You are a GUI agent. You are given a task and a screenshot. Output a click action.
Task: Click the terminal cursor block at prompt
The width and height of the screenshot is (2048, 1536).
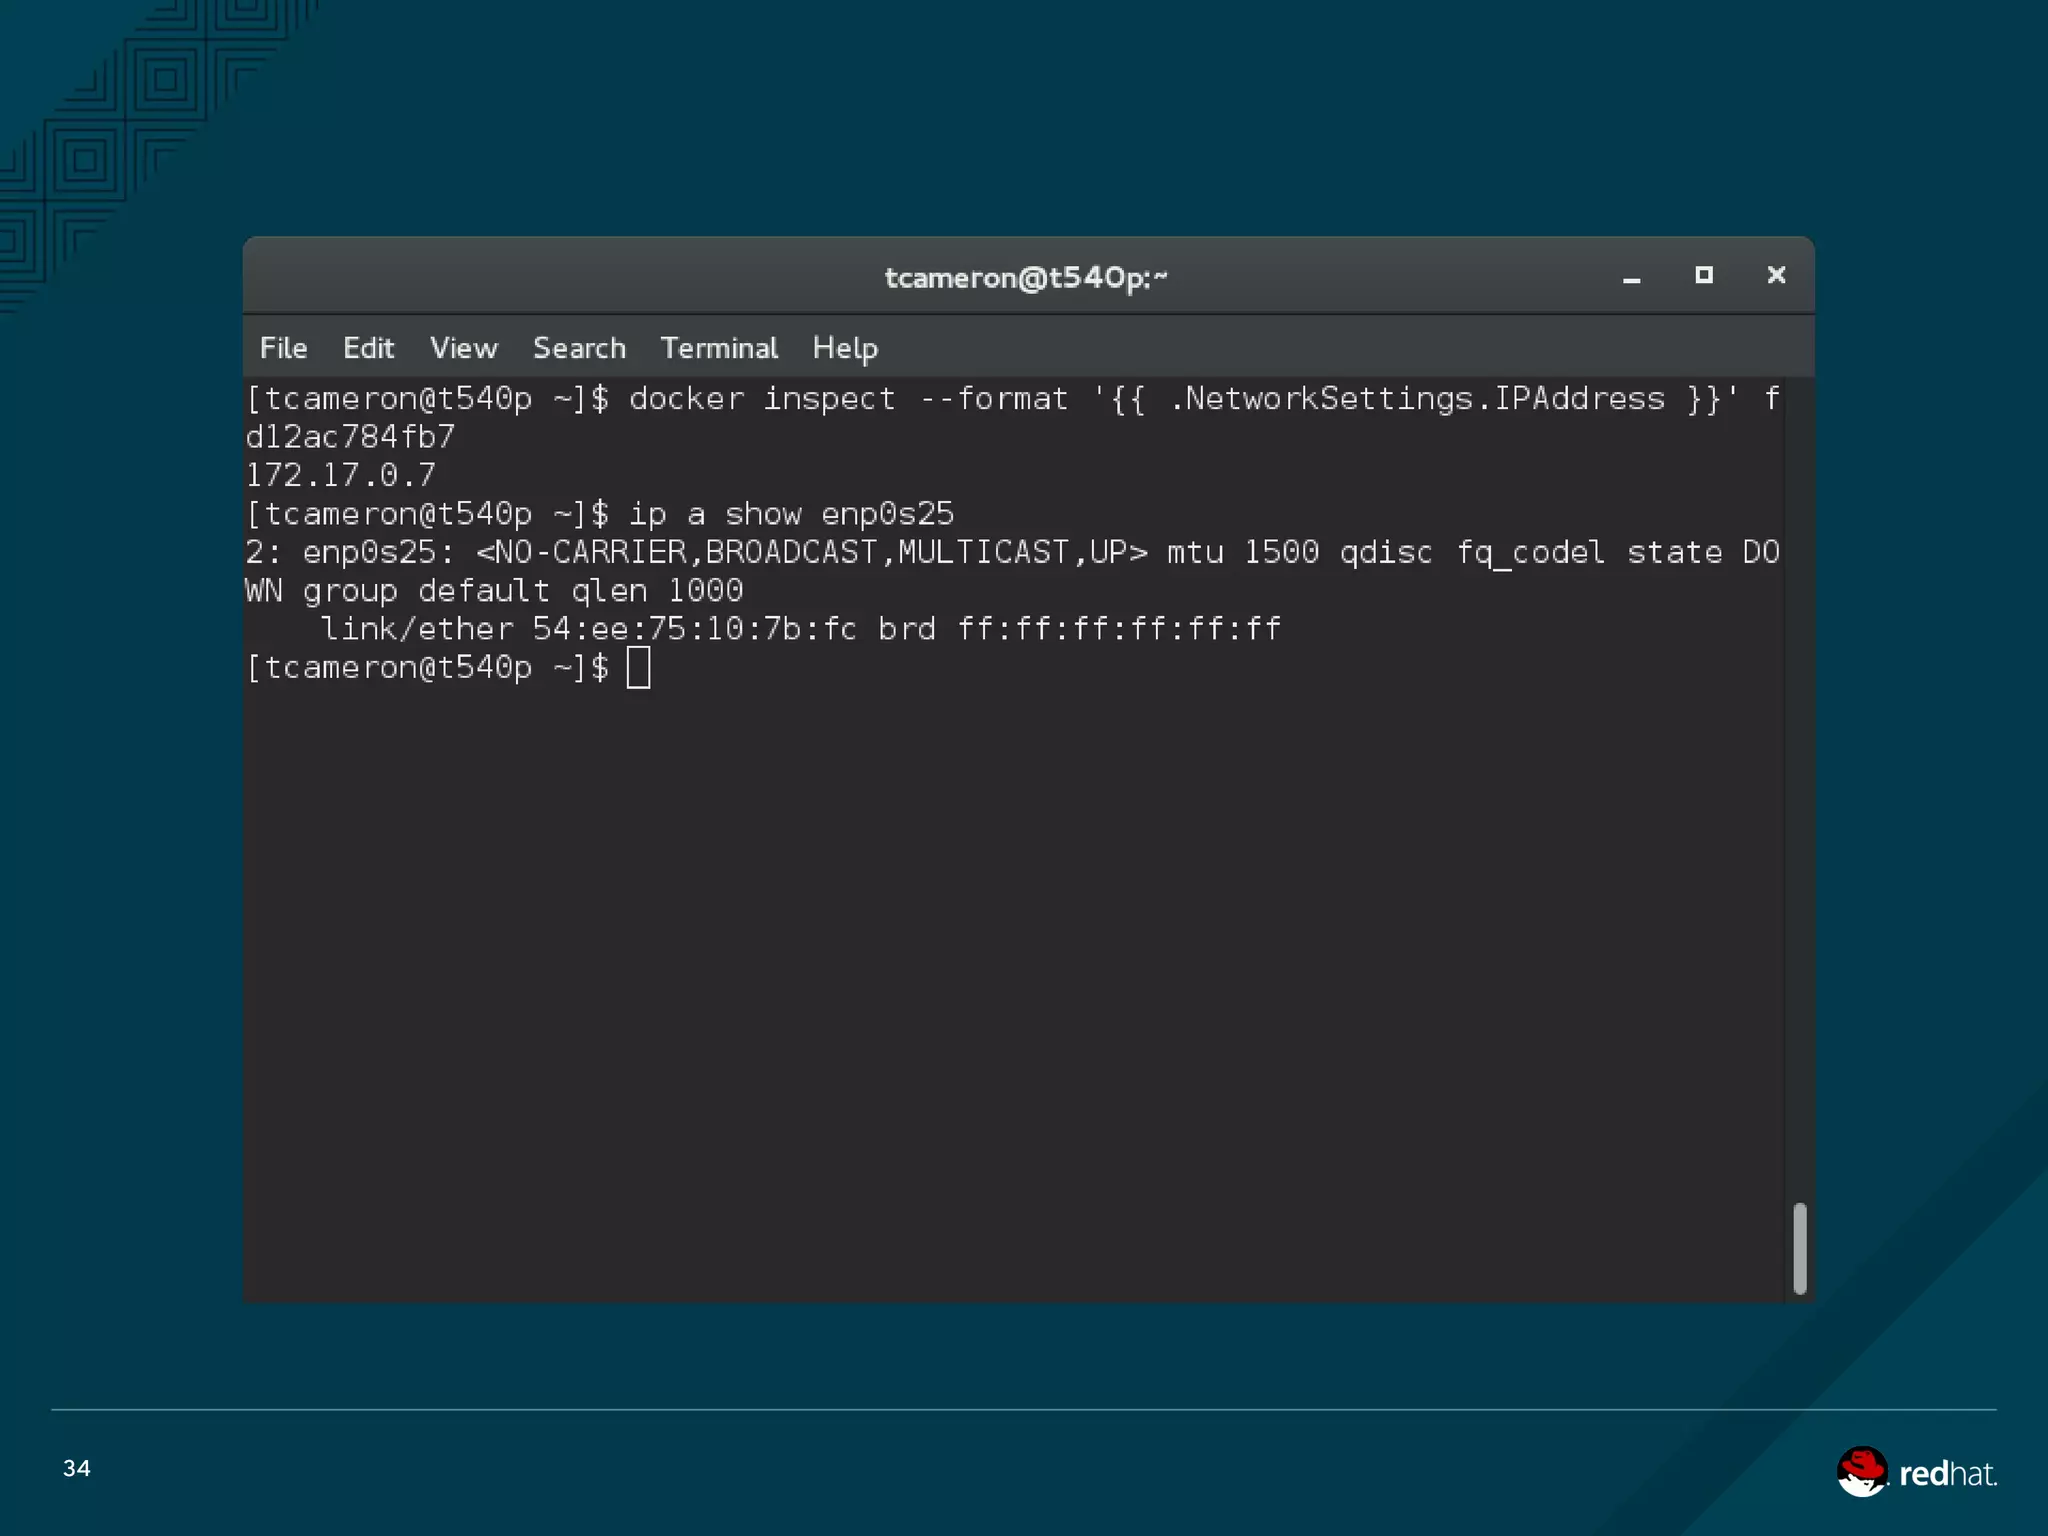pyautogui.click(x=638, y=667)
